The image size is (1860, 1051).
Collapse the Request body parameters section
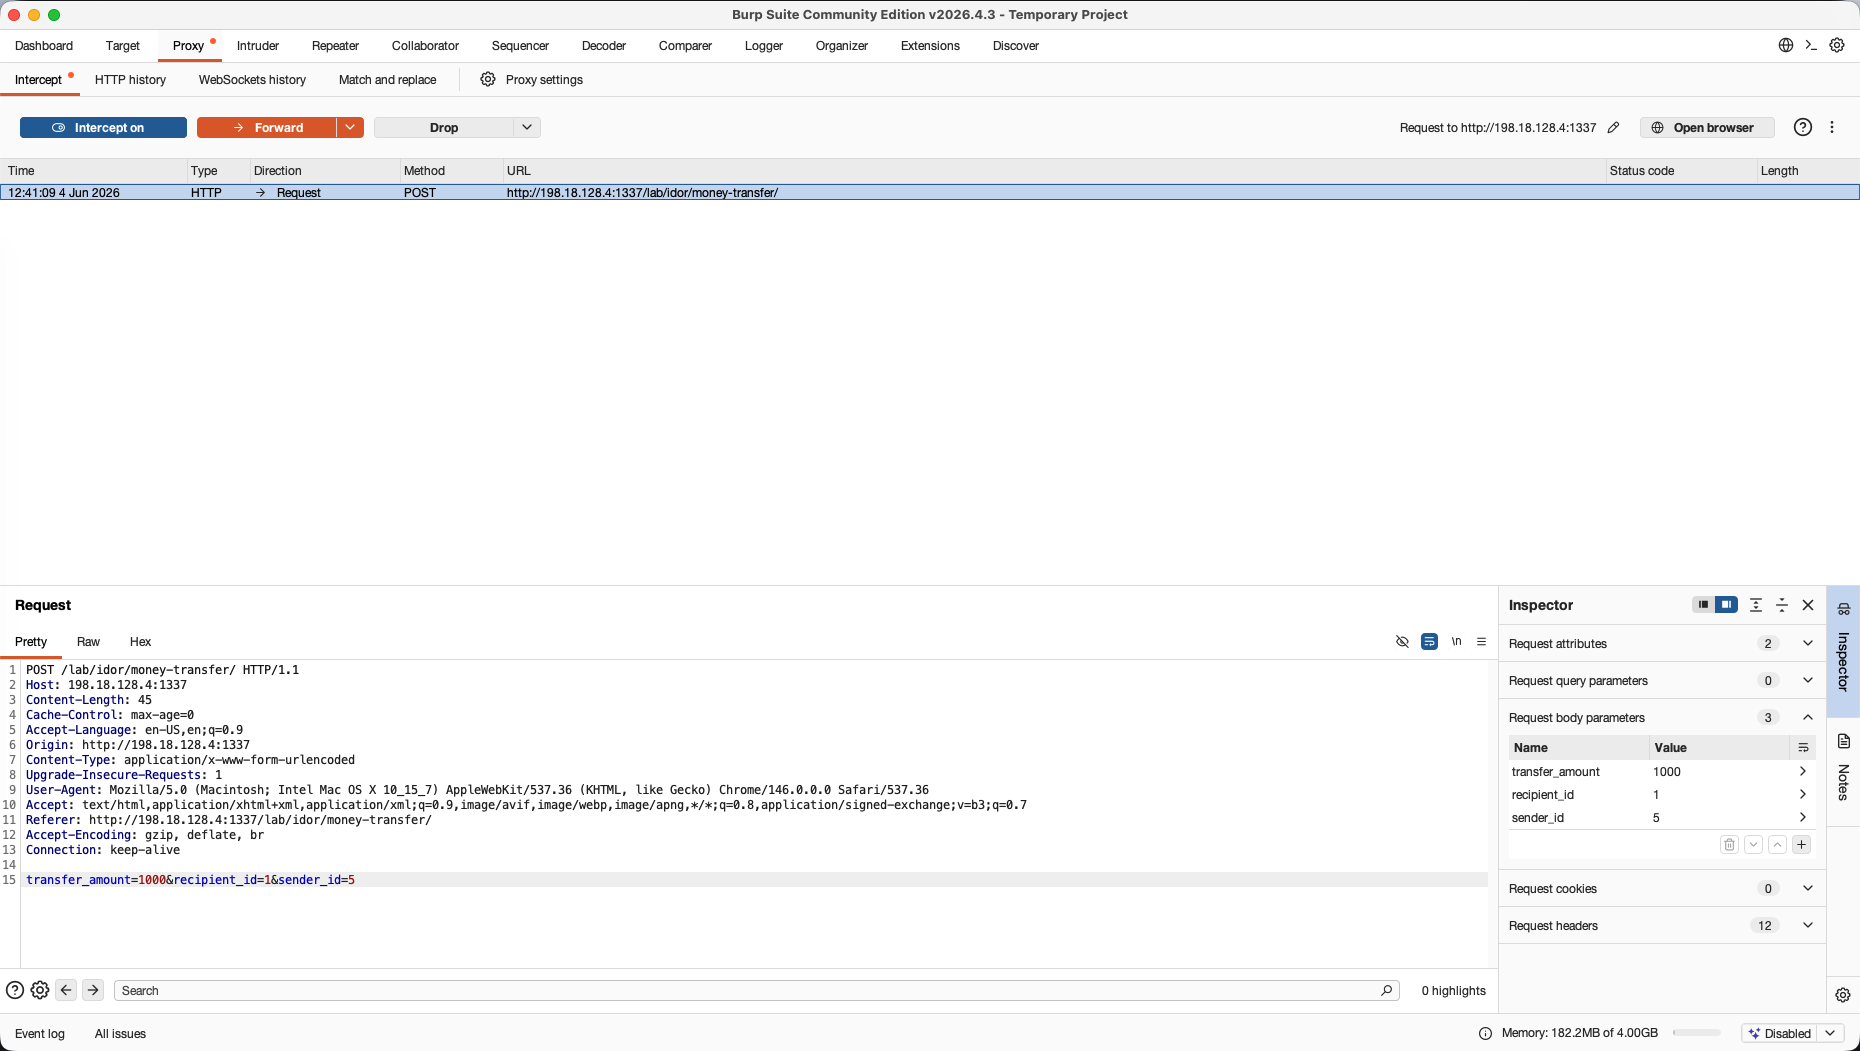[x=1808, y=717]
